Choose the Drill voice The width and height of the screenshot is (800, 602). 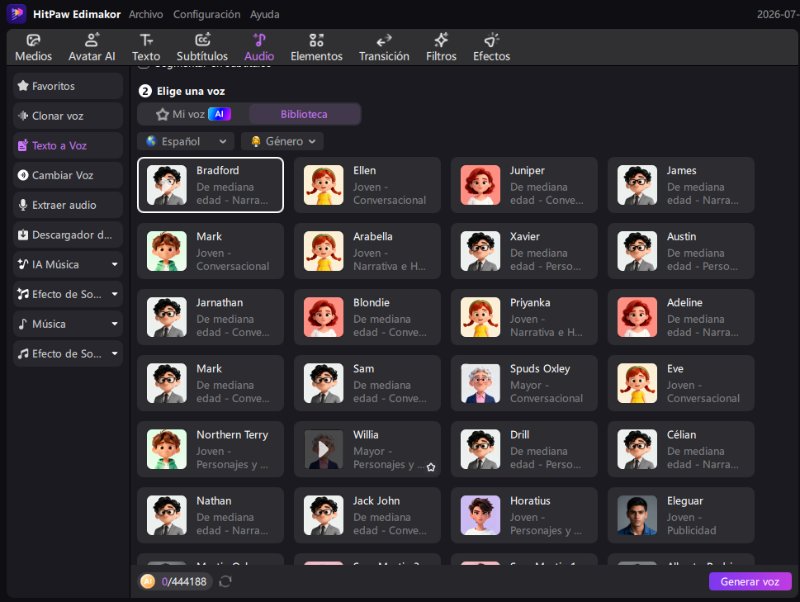(x=524, y=449)
